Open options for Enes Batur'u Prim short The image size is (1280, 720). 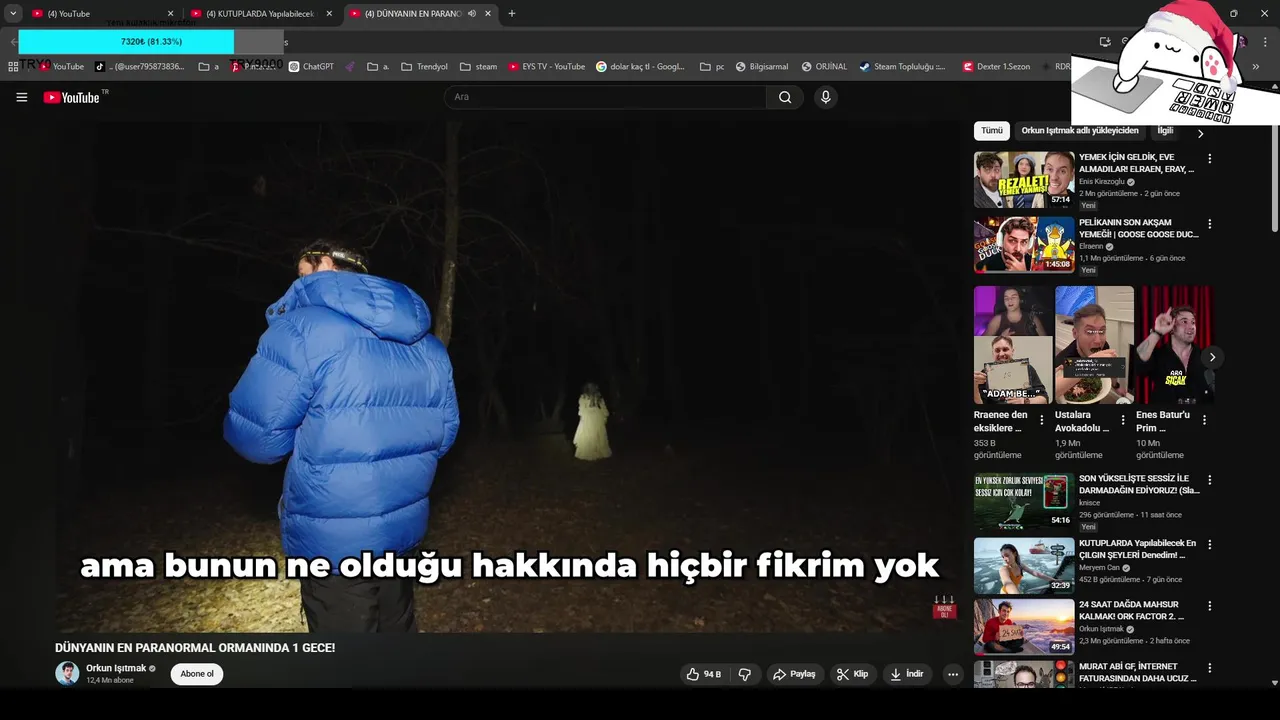[x=1204, y=420]
